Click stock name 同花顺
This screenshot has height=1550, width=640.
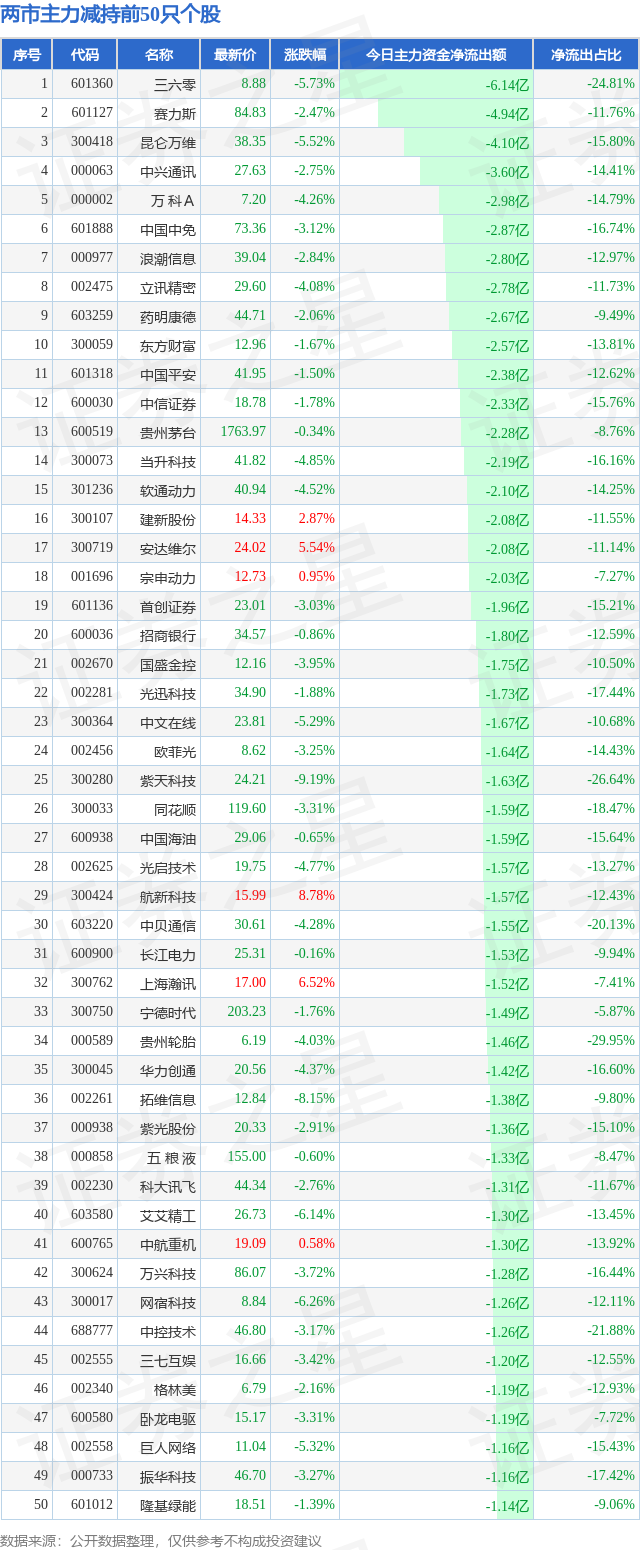(x=175, y=809)
